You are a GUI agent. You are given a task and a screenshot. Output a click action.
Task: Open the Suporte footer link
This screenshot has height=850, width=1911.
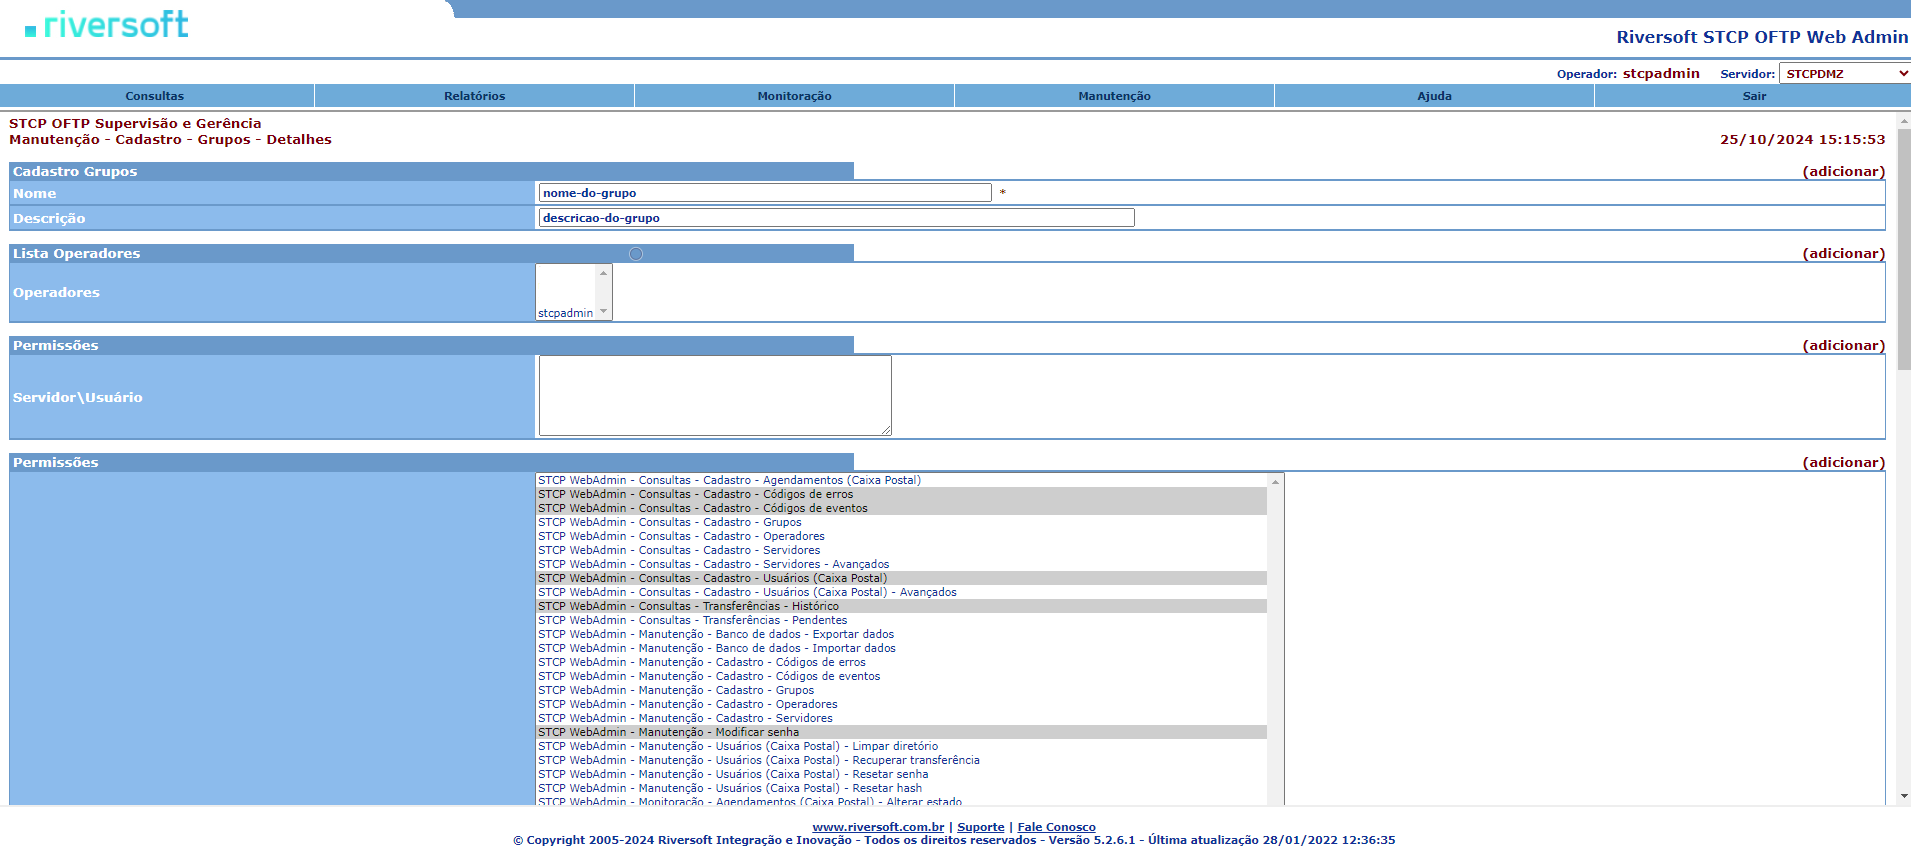981,827
